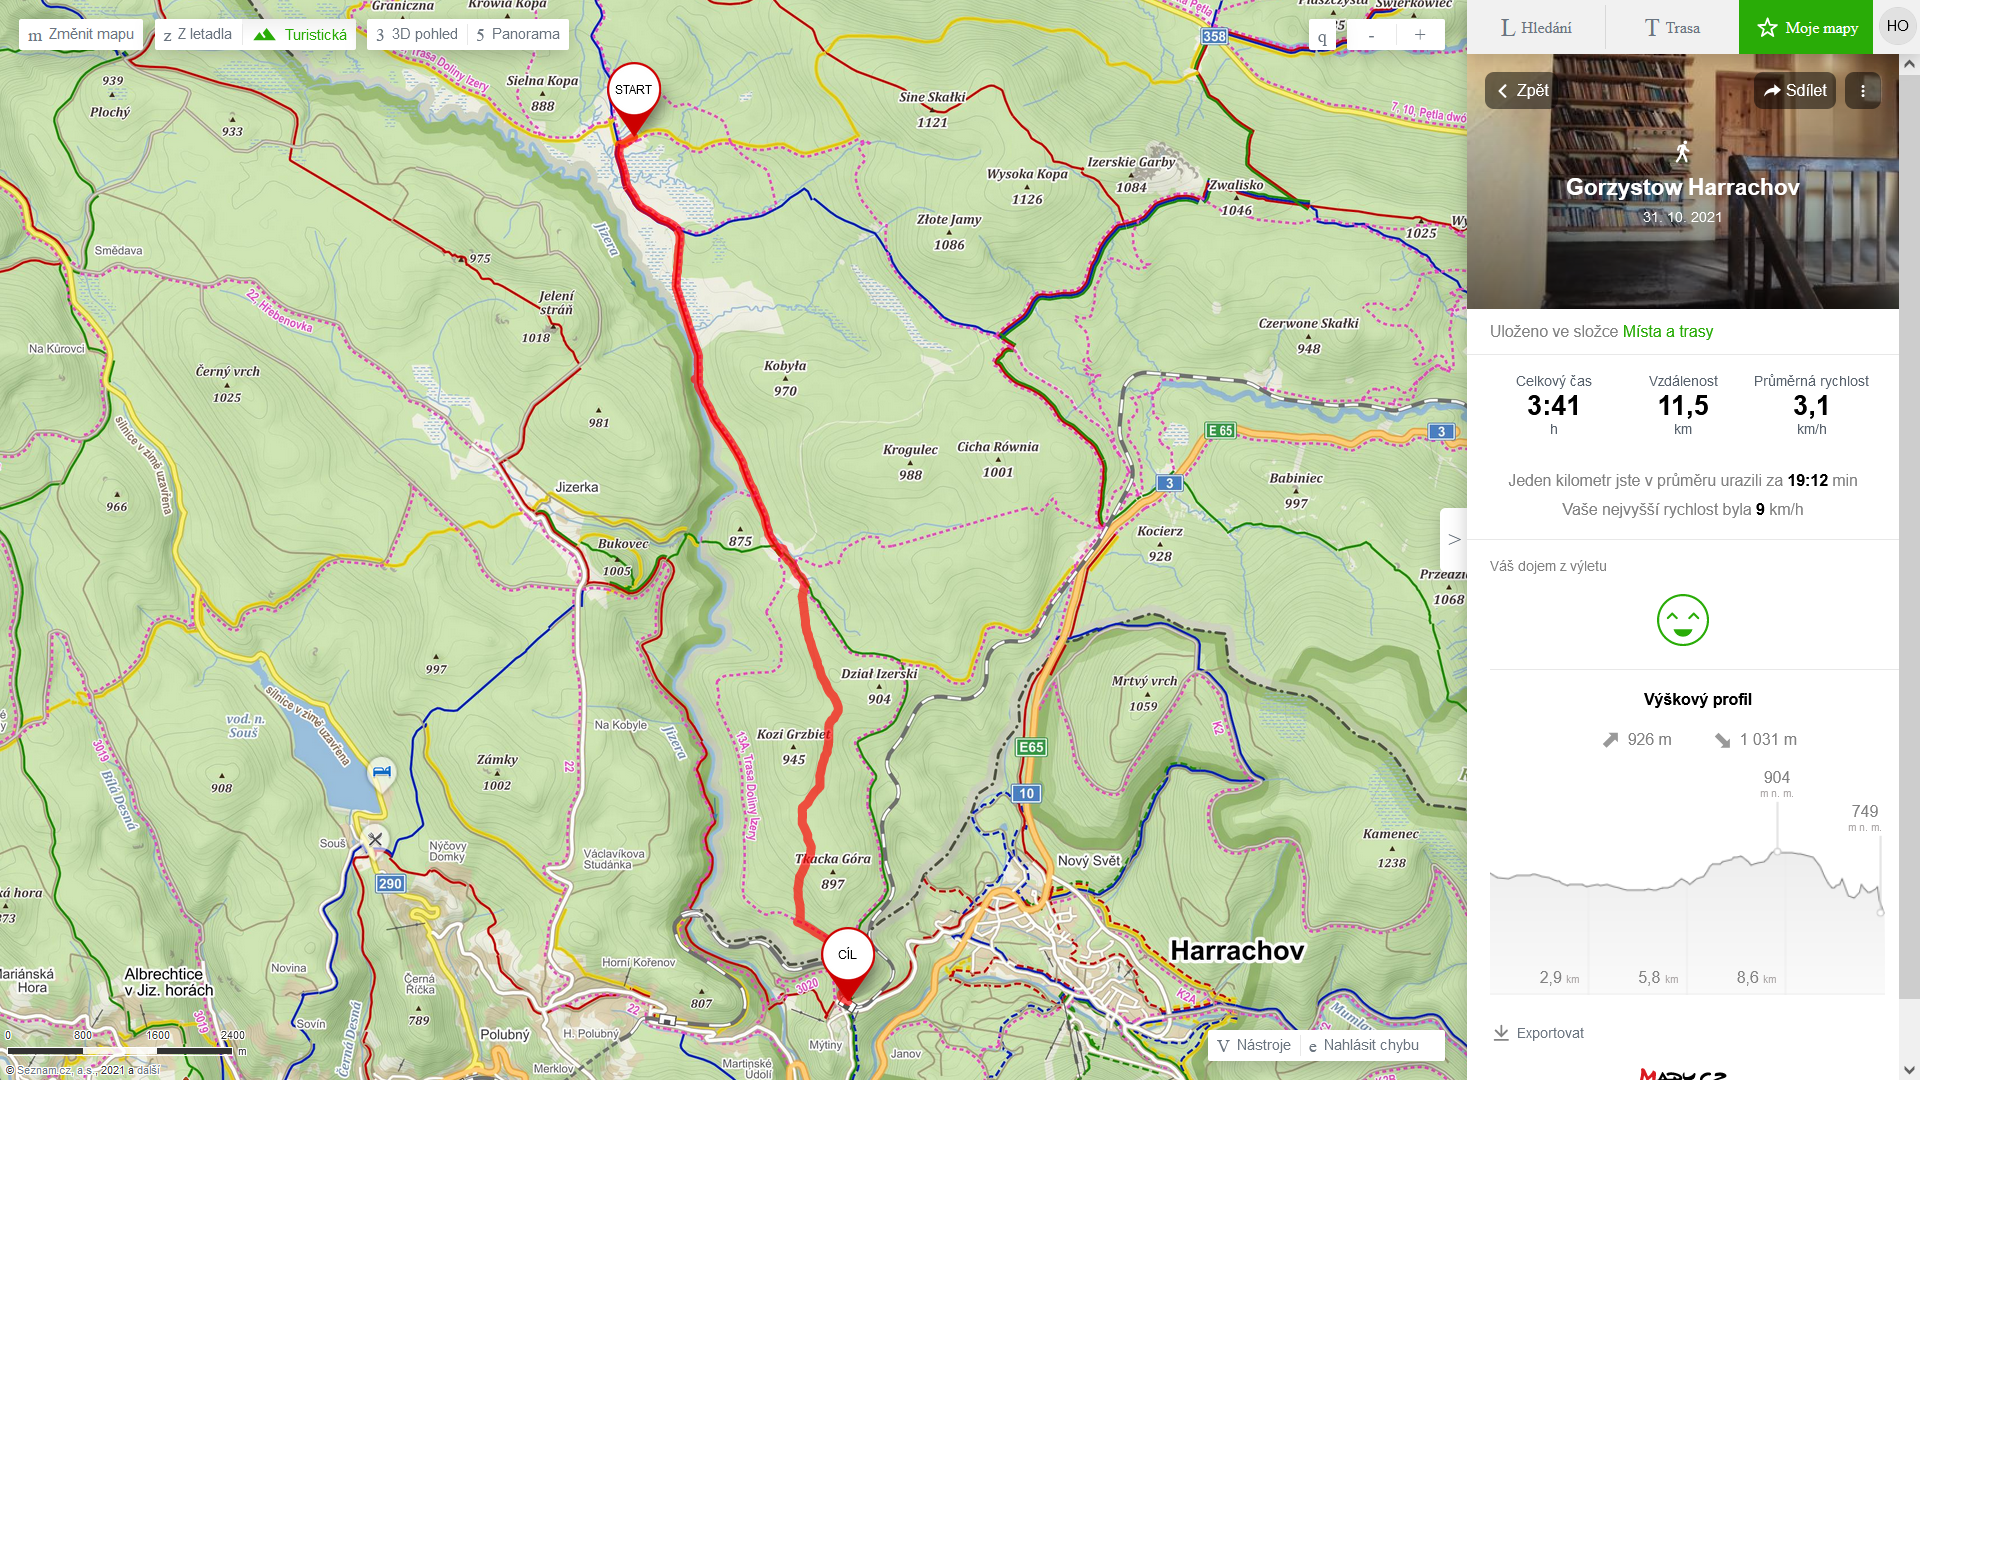Enable the 3D pohled view

point(417,34)
